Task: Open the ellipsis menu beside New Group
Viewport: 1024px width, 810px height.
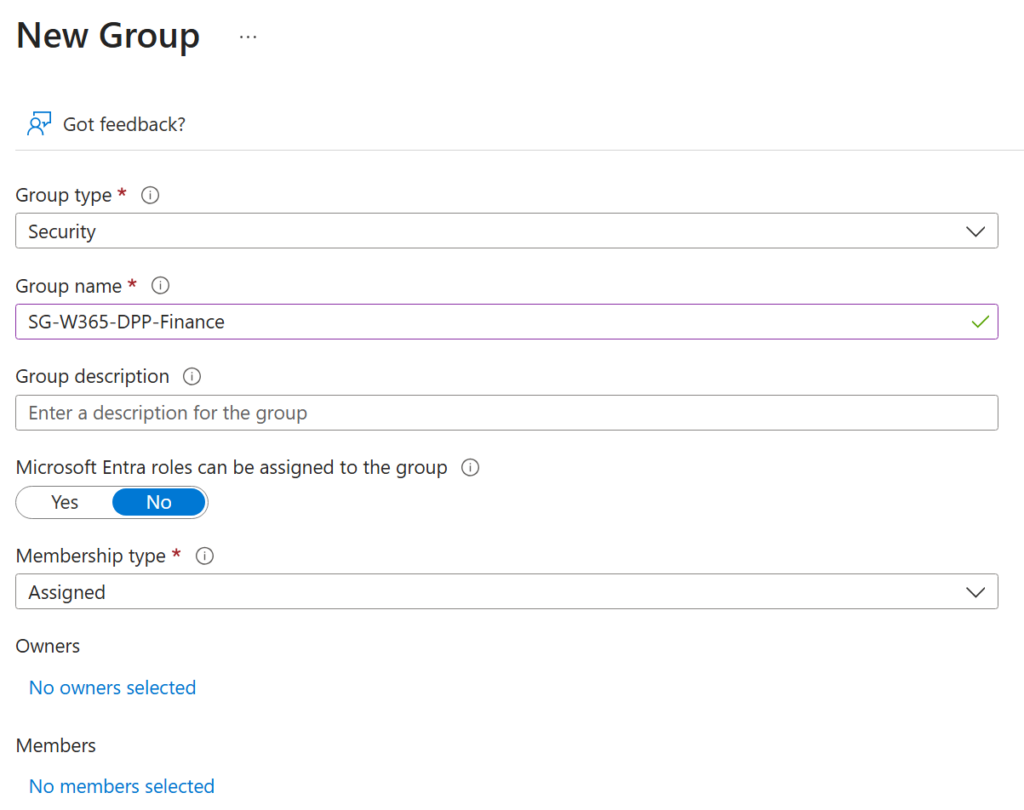Action: (x=248, y=37)
